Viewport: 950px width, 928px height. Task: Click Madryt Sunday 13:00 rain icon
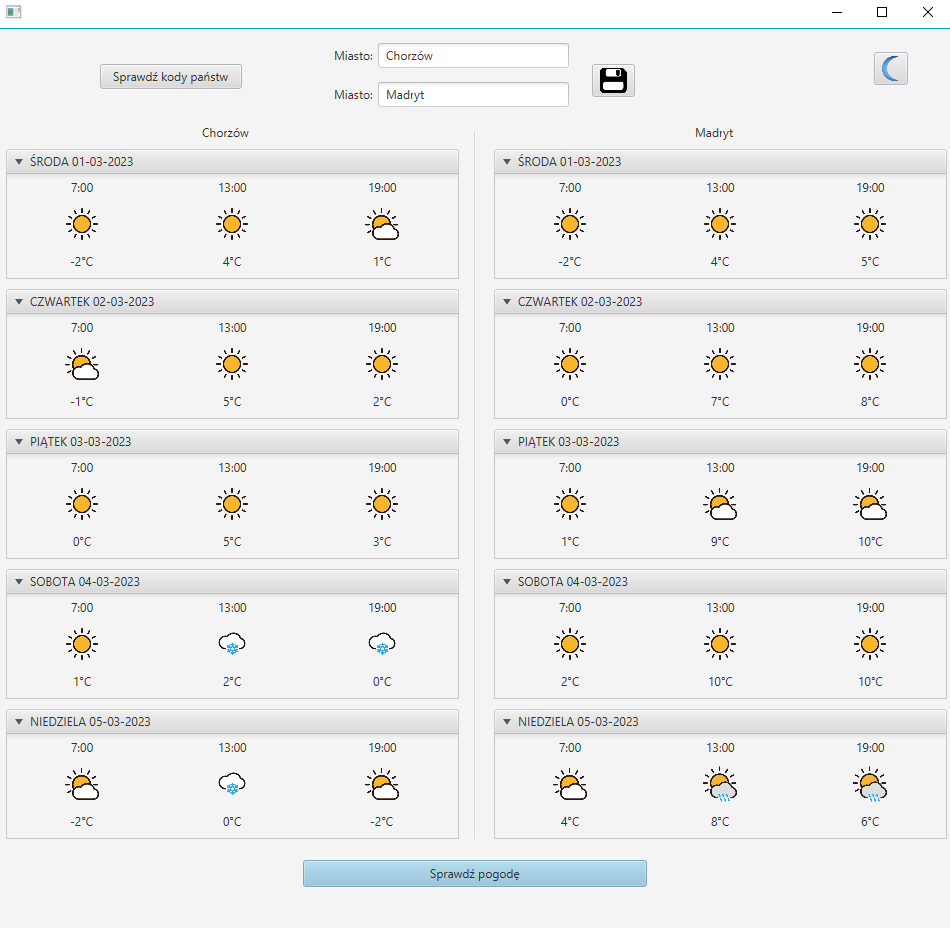(720, 785)
